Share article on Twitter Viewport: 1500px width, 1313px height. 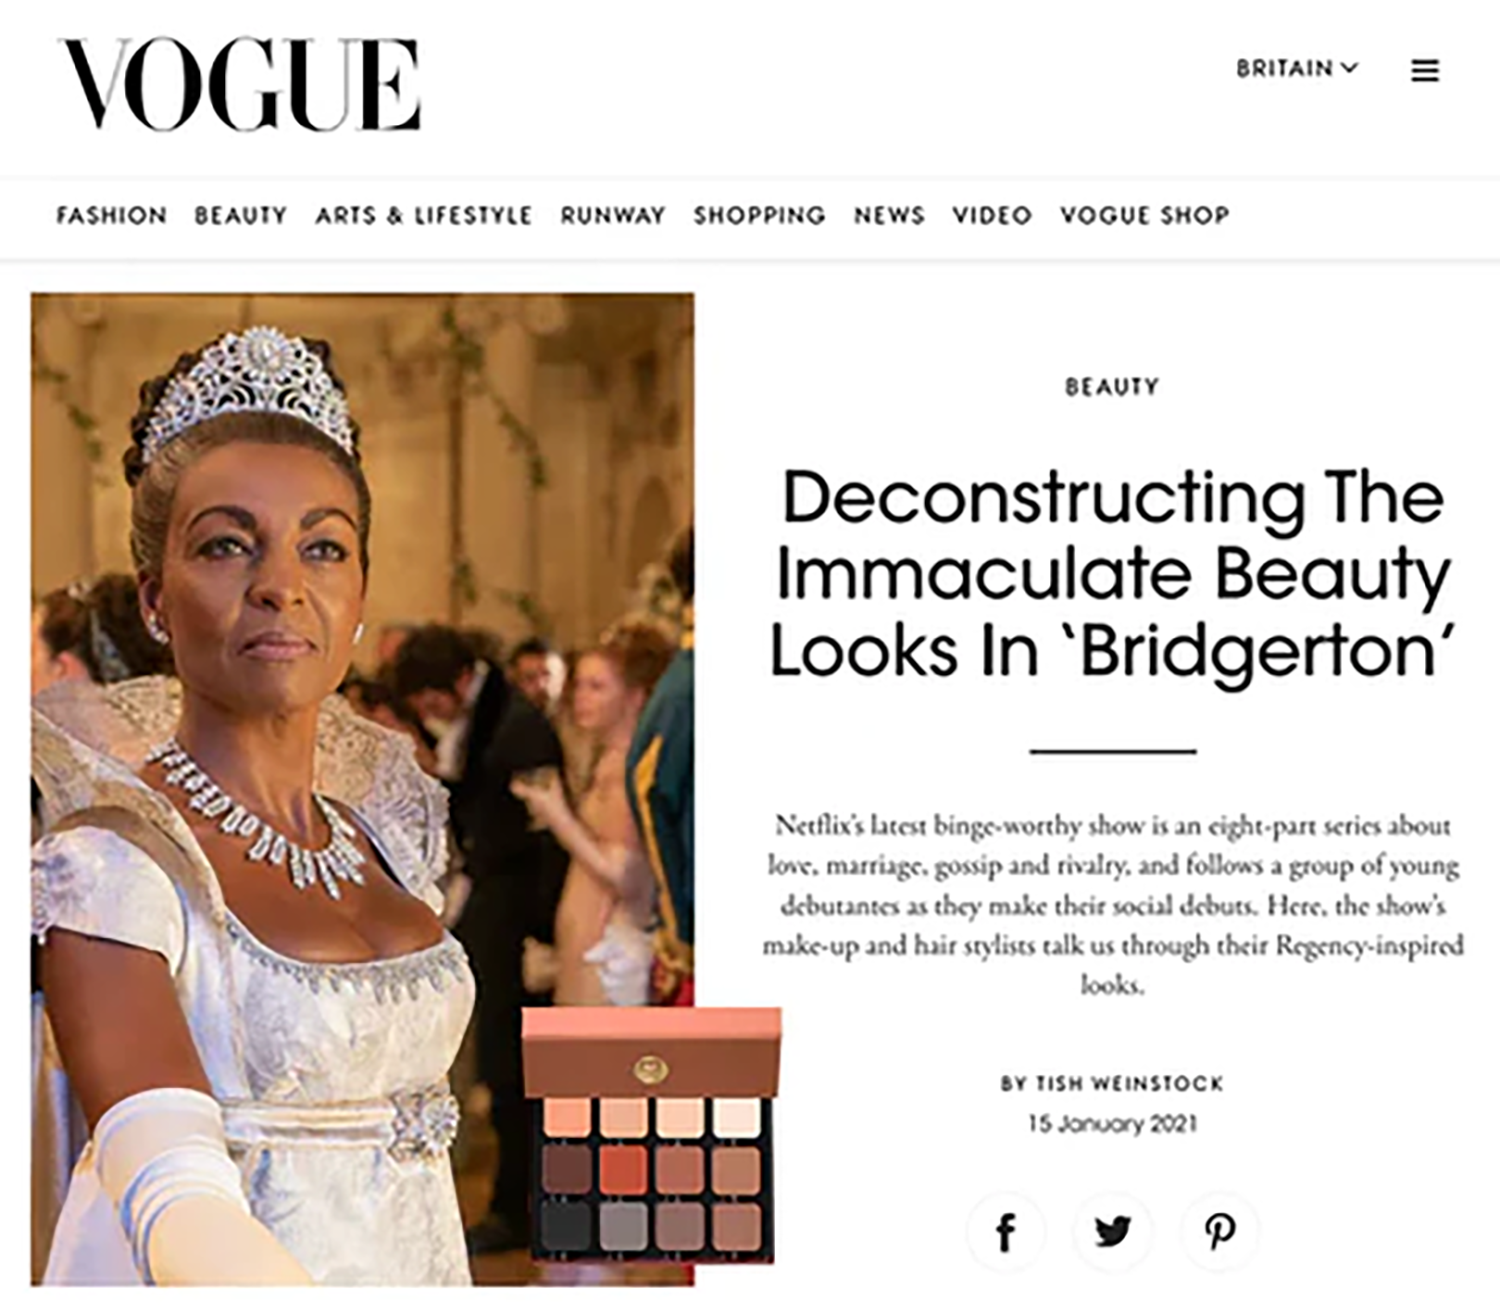click(1112, 1231)
